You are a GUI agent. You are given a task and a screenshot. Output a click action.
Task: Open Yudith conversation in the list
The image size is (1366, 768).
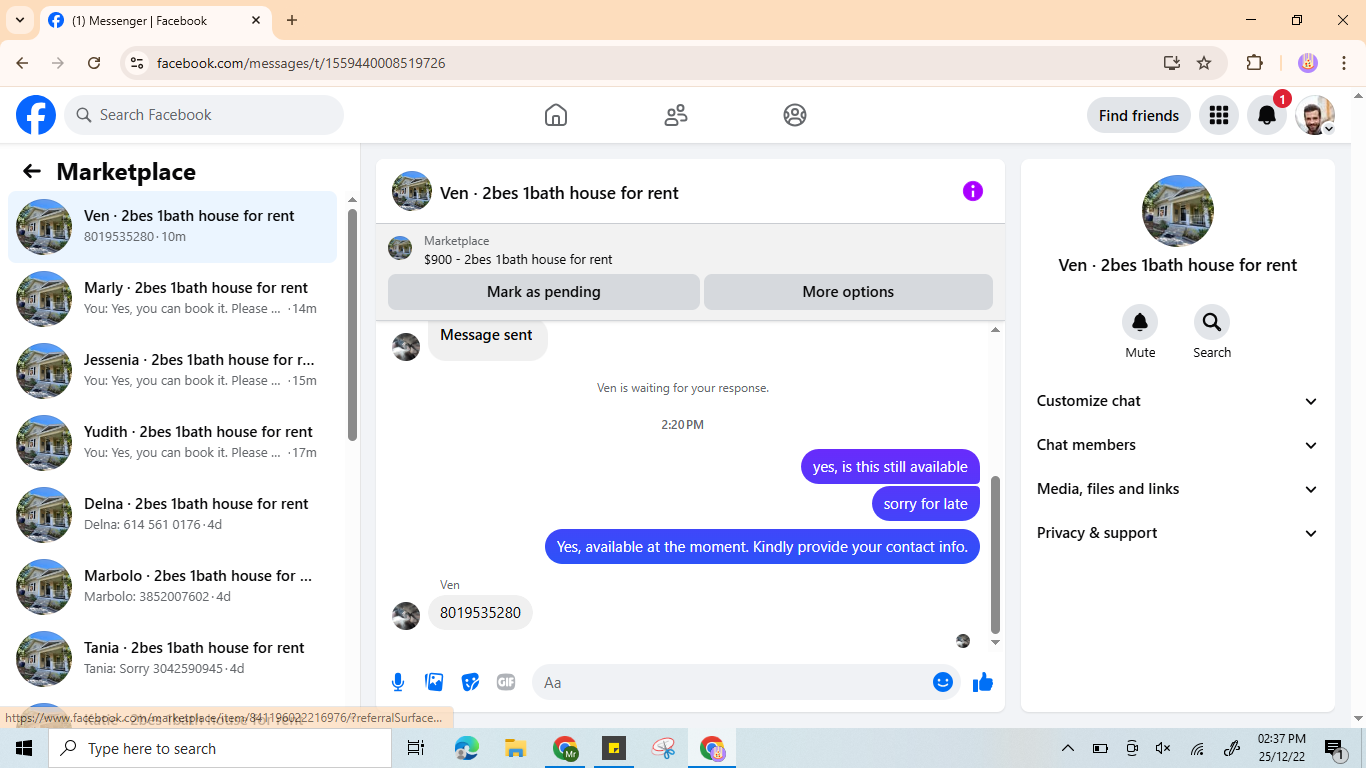[173, 442]
